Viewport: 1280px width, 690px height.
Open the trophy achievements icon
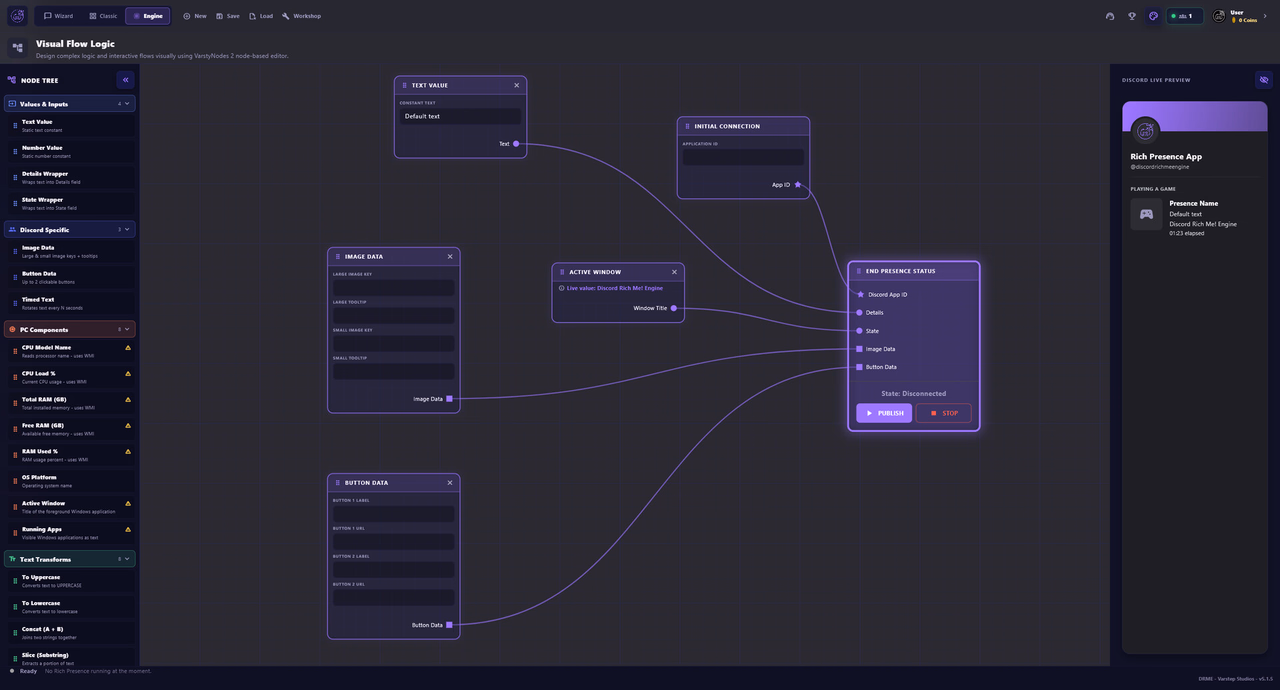(1132, 16)
